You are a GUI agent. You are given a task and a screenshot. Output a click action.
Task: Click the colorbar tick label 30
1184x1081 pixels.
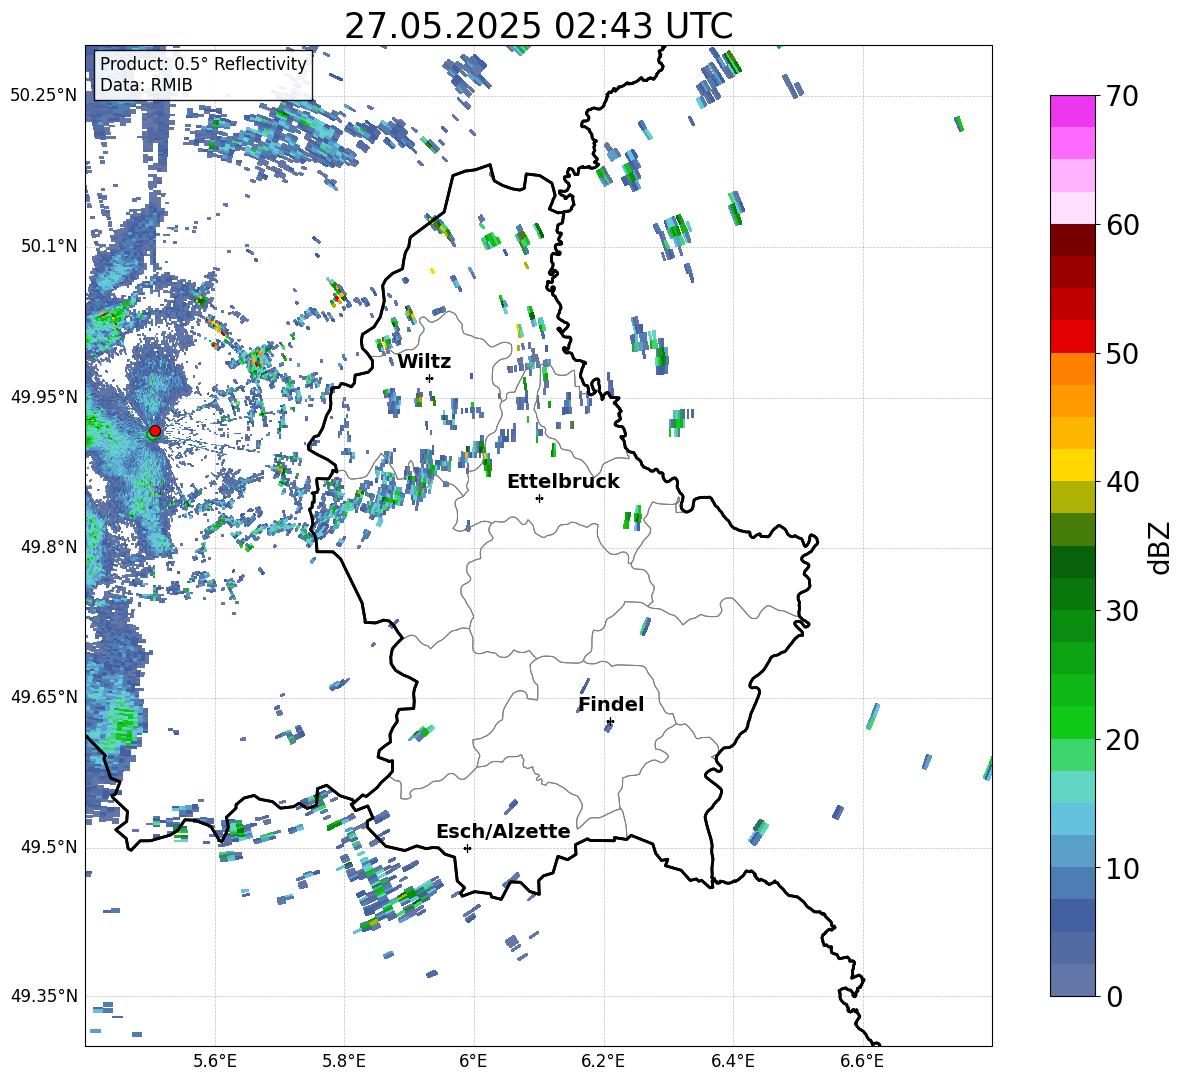click(x=1122, y=611)
